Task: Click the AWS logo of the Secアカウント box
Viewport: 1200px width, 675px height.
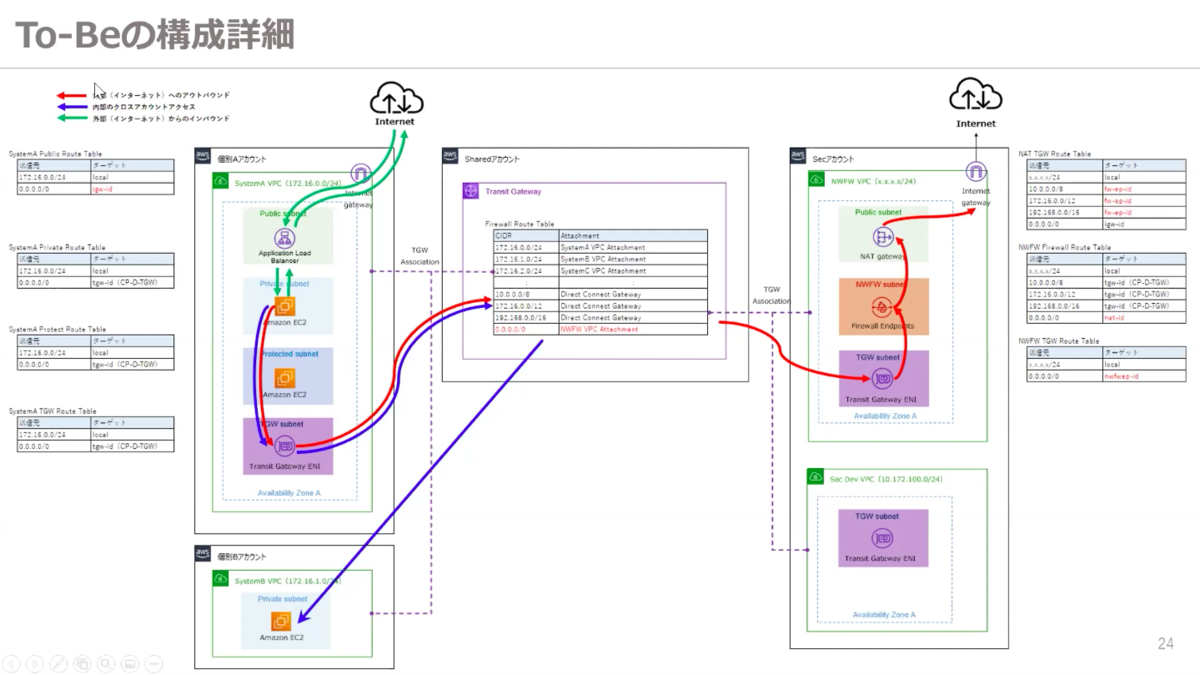Action: point(798,157)
